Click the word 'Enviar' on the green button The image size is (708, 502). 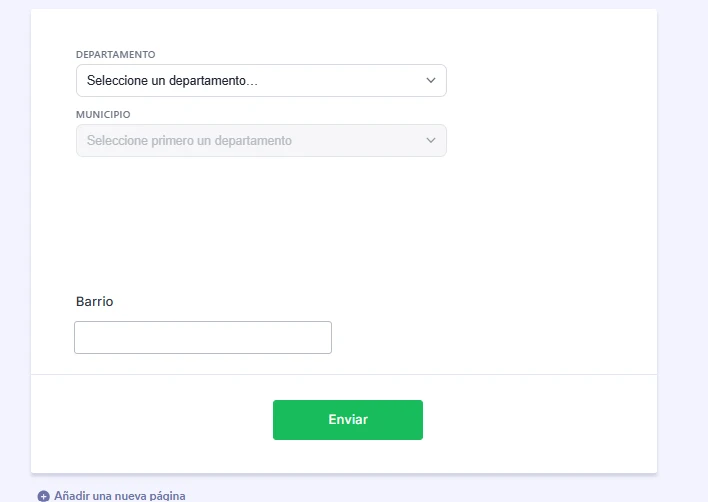[x=348, y=419]
